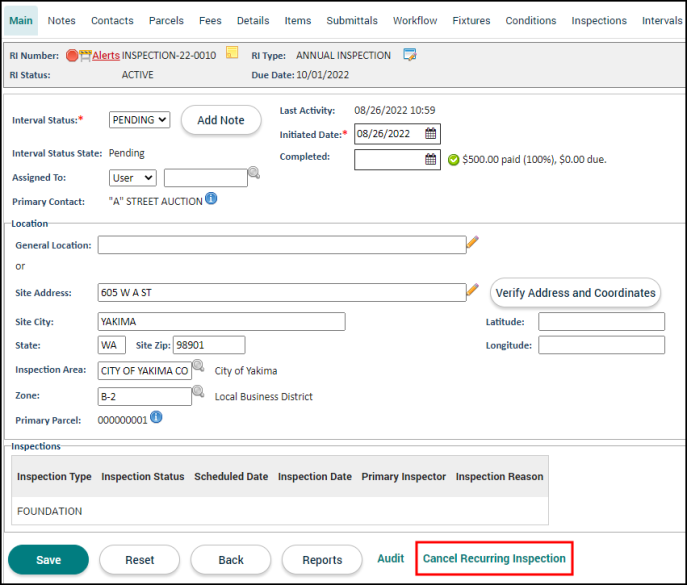Click the red alert circle icon

72,55
